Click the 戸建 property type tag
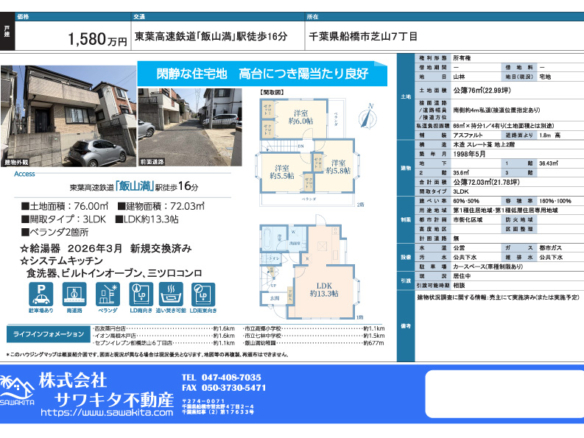Image resolution: width=584 pixels, height=438 pixels. pyautogui.click(x=7, y=31)
